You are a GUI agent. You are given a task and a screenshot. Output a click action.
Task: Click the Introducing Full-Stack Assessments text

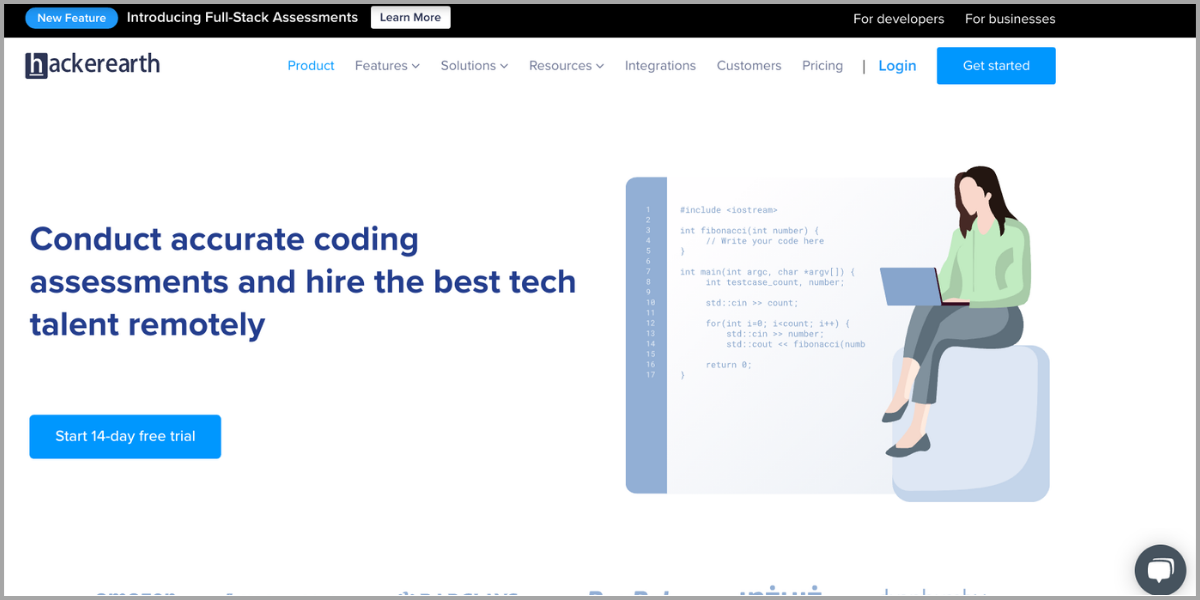point(242,18)
